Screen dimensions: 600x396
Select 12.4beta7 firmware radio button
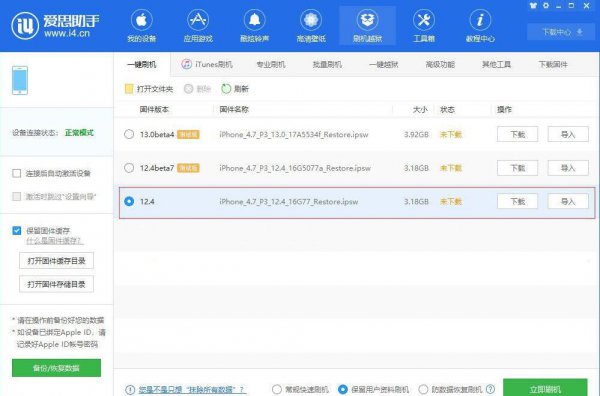pyautogui.click(x=129, y=168)
